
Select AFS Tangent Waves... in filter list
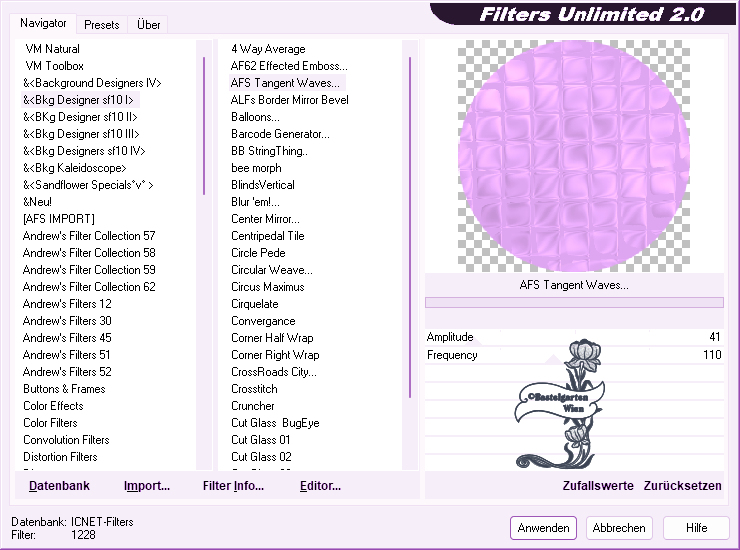(x=287, y=83)
